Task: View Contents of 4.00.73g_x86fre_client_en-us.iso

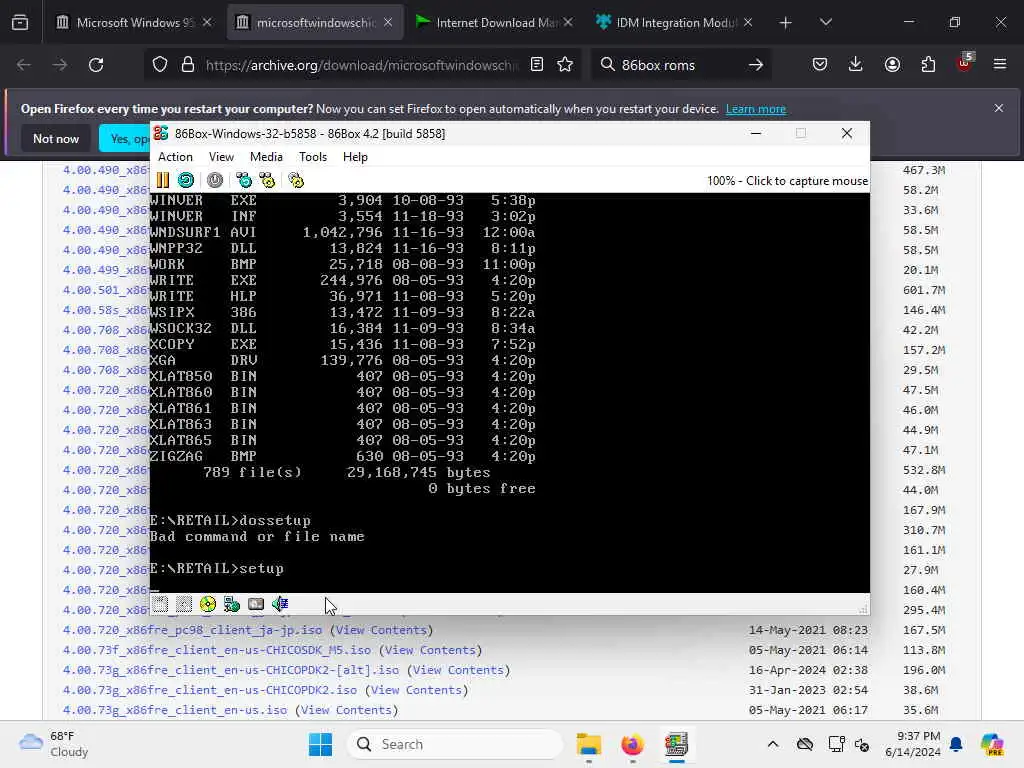Action: pos(347,710)
